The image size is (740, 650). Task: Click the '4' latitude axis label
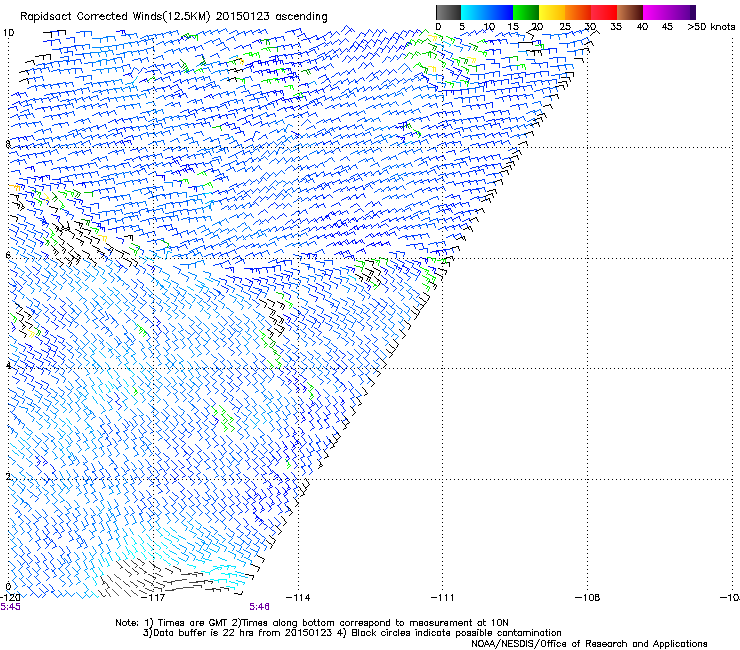point(8,366)
